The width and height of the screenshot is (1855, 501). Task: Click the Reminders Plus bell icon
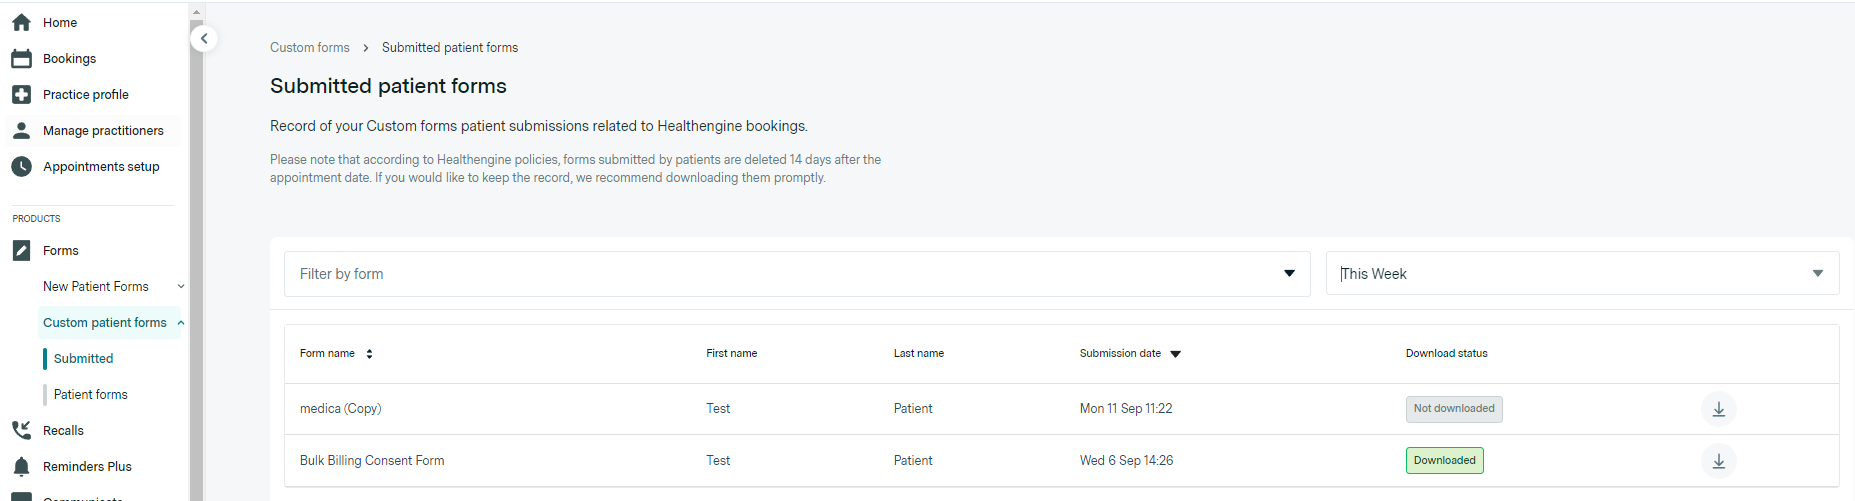(21, 467)
